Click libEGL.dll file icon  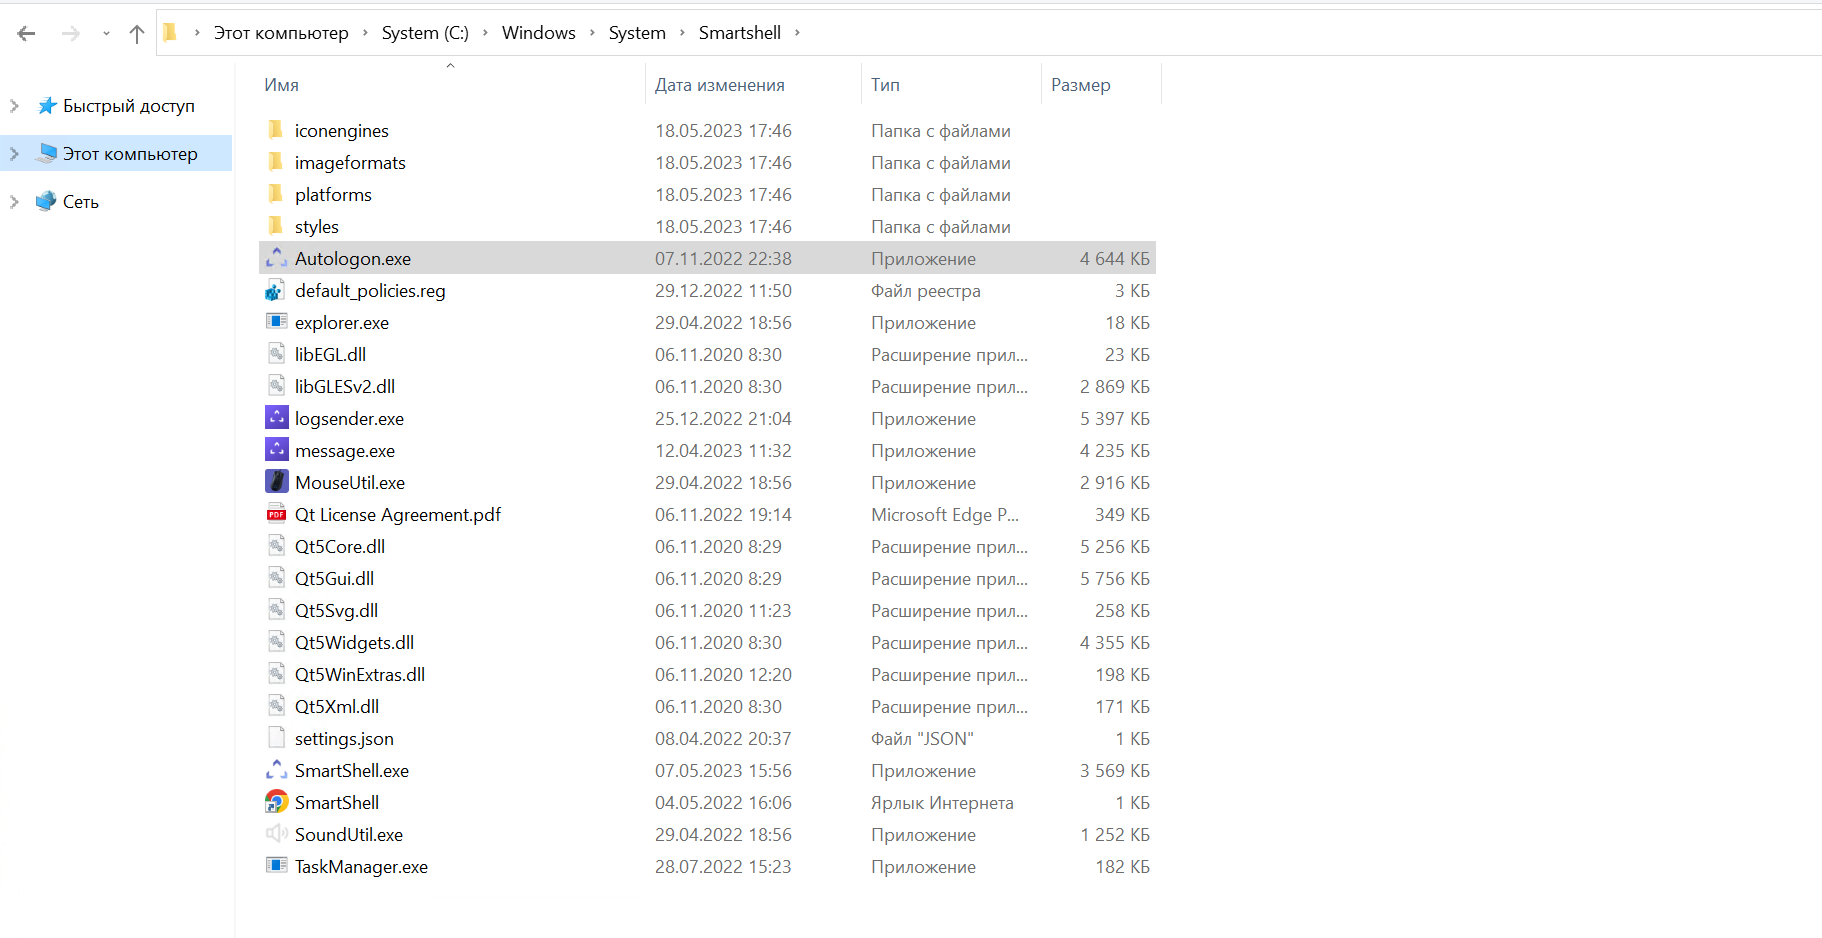pos(276,354)
